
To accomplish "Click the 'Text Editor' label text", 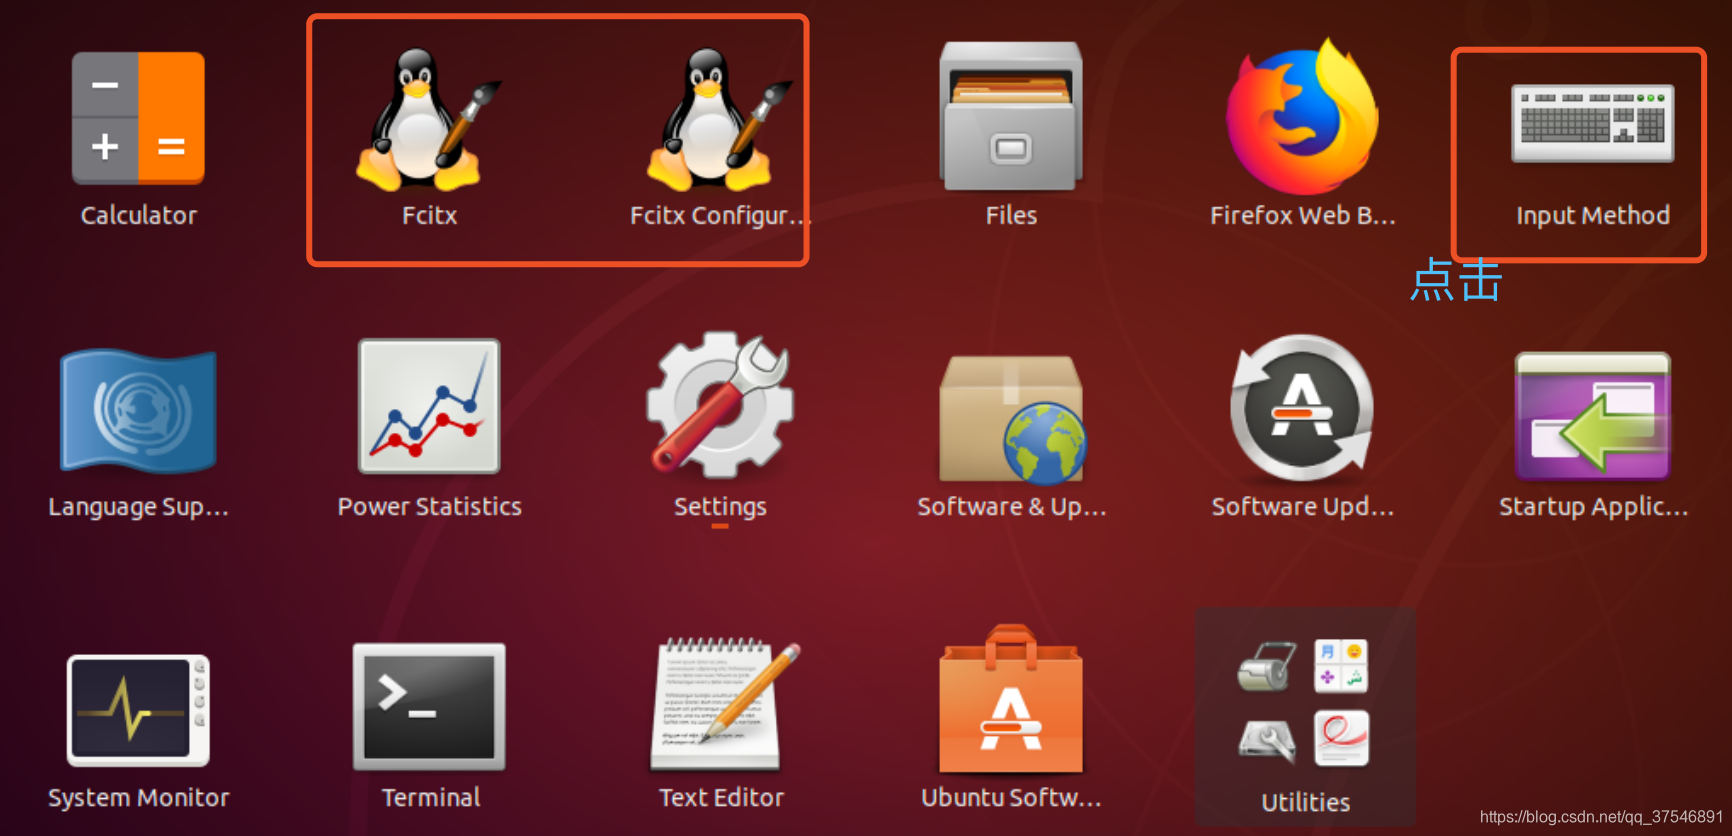I will (721, 797).
